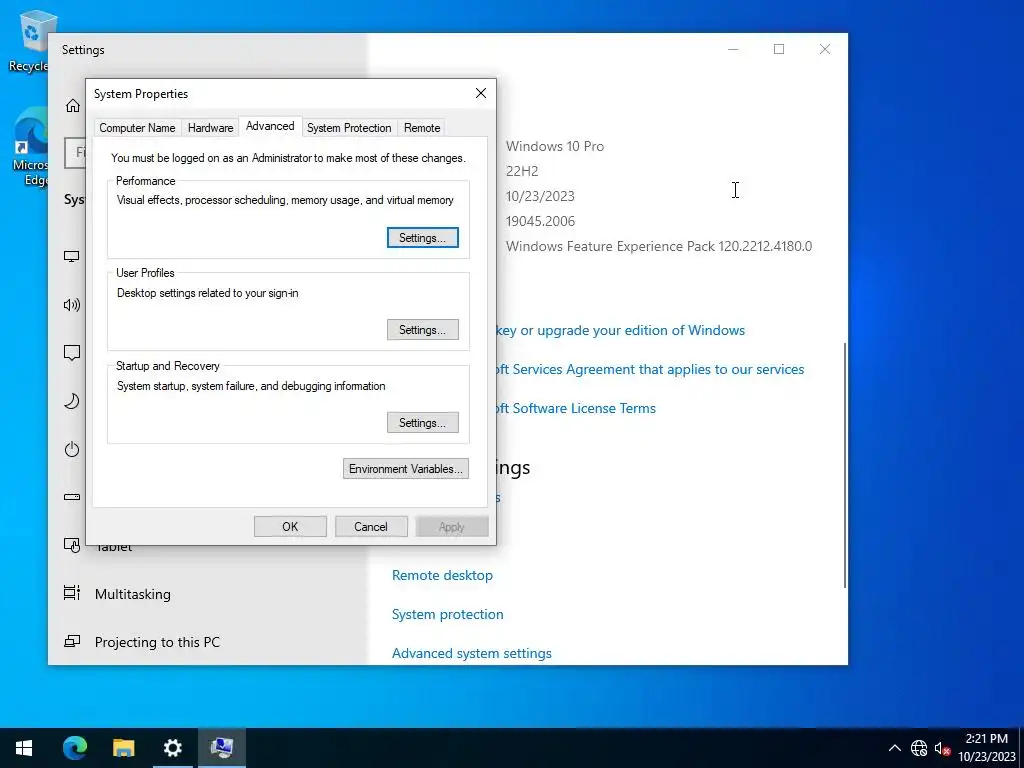The width and height of the screenshot is (1024, 768).
Task: Select Notifications icon in Settings sidebar
Action: 72,353
